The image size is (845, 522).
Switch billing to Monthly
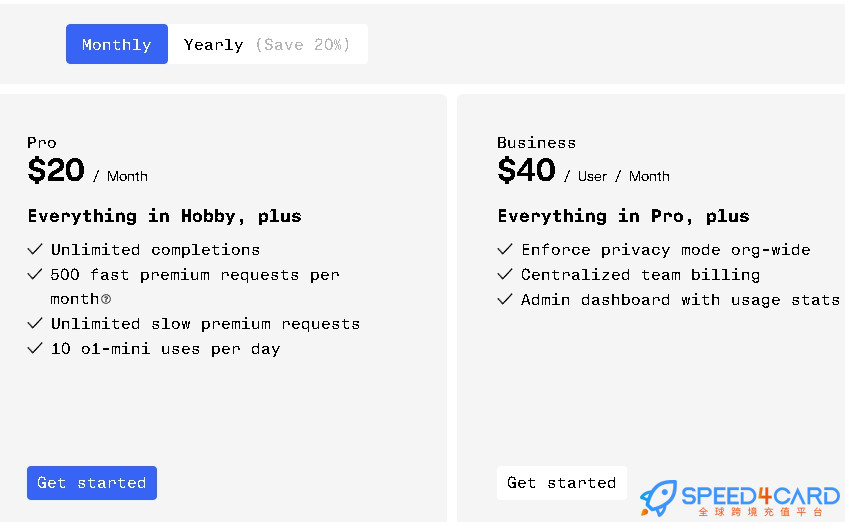click(x=116, y=44)
